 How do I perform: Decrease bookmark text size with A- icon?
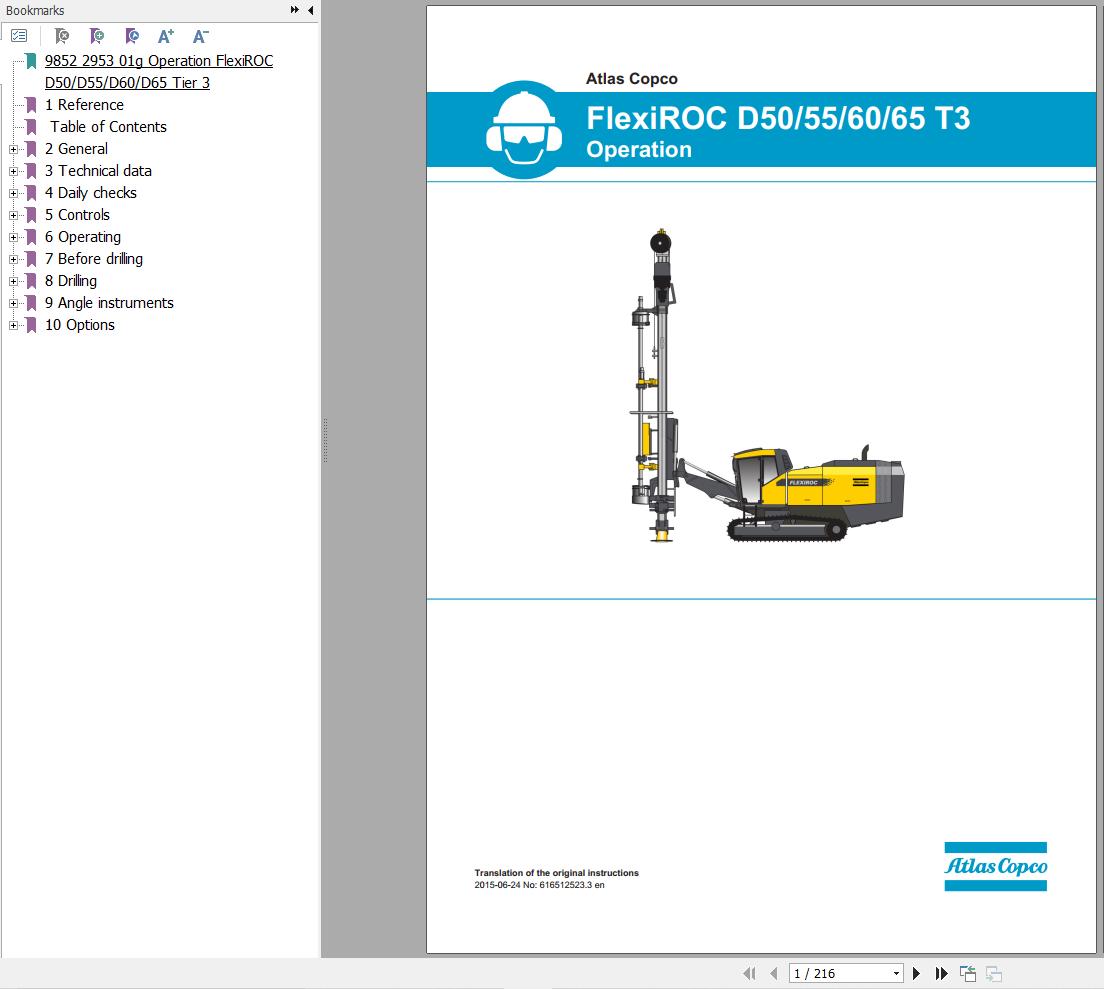pyautogui.click(x=199, y=35)
